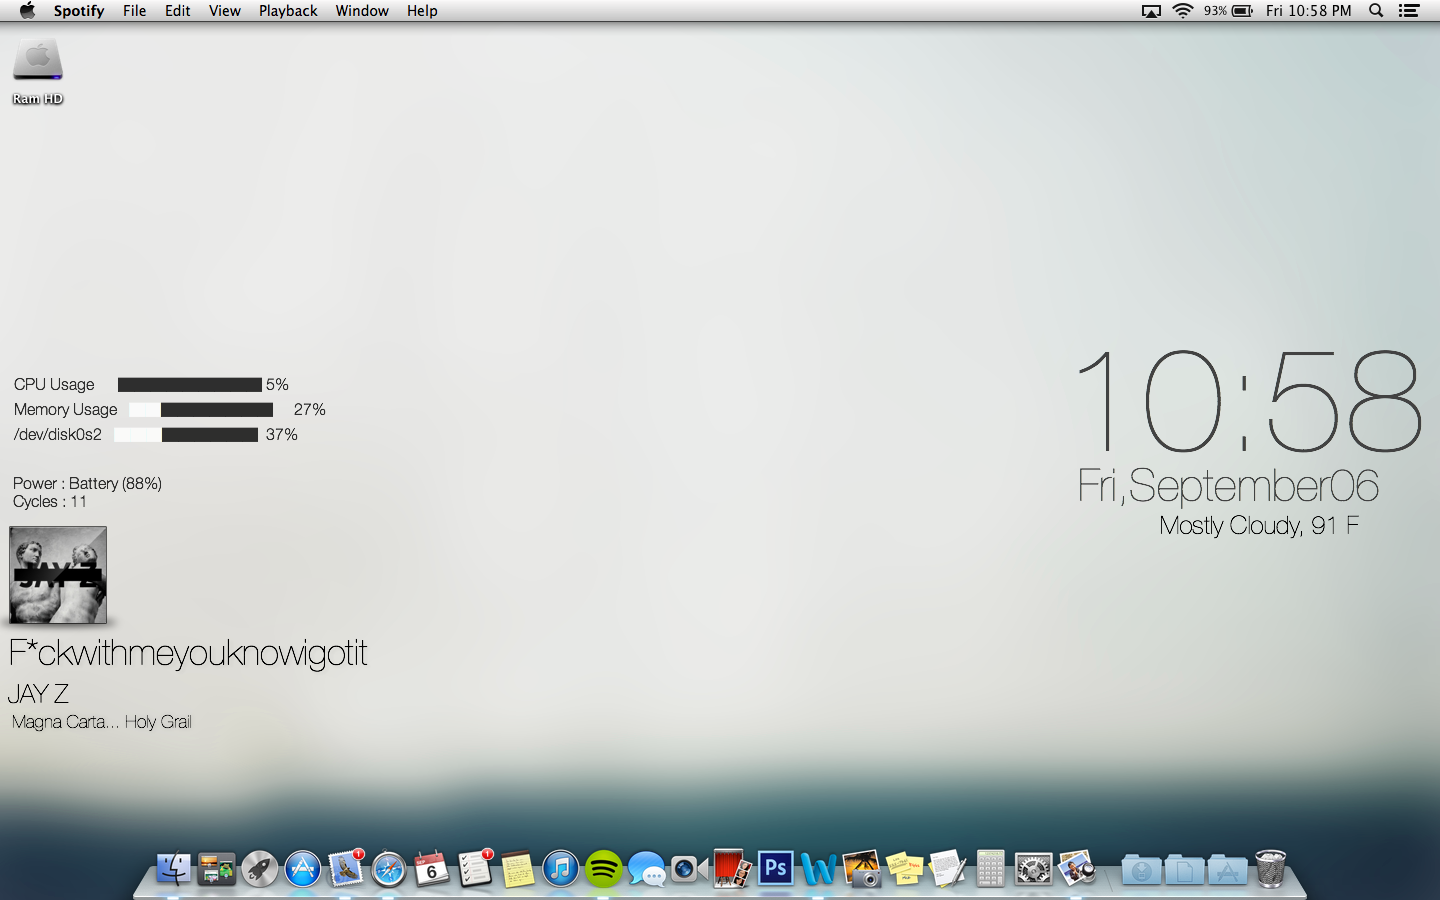Select the Ram HD desktop drive
1440x900 pixels.
[38, 72]
